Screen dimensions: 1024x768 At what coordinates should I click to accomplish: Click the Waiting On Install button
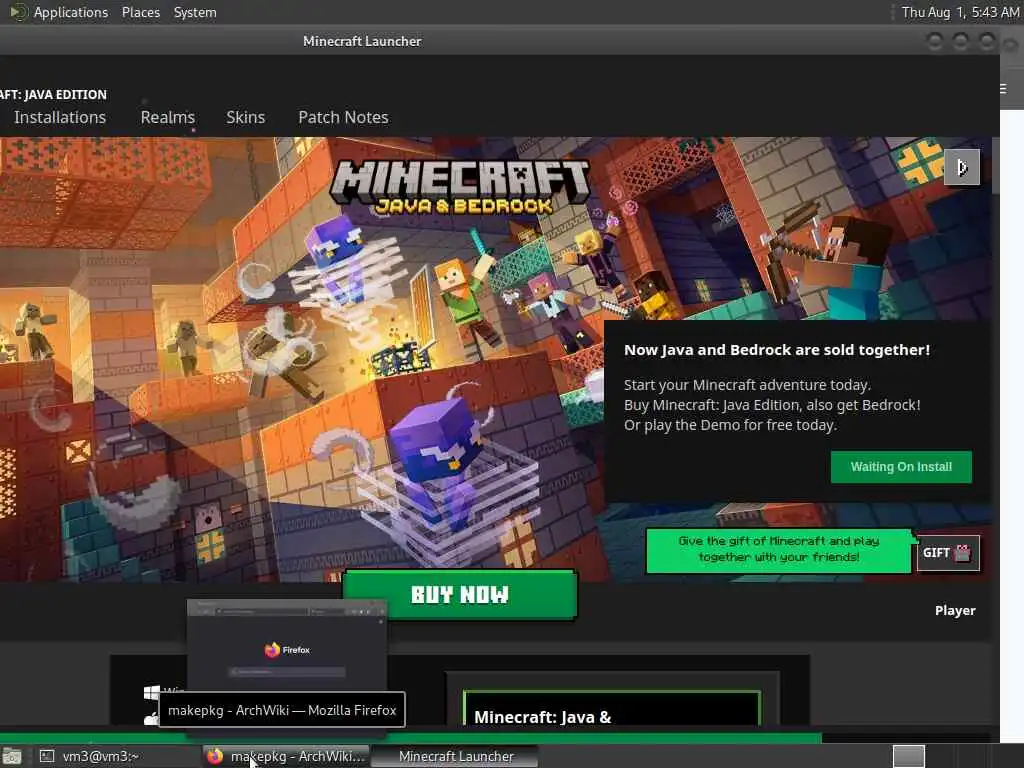point(901,467)
